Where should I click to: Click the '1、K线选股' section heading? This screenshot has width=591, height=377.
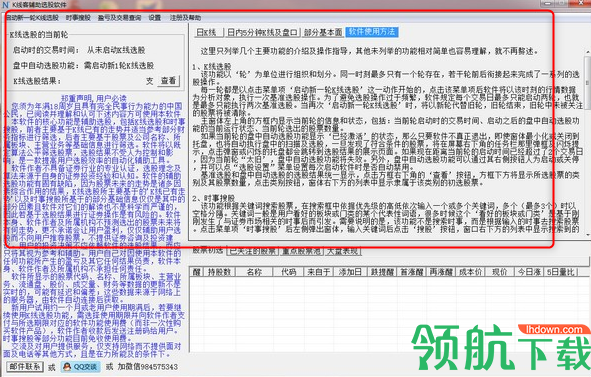pos(212,67)
